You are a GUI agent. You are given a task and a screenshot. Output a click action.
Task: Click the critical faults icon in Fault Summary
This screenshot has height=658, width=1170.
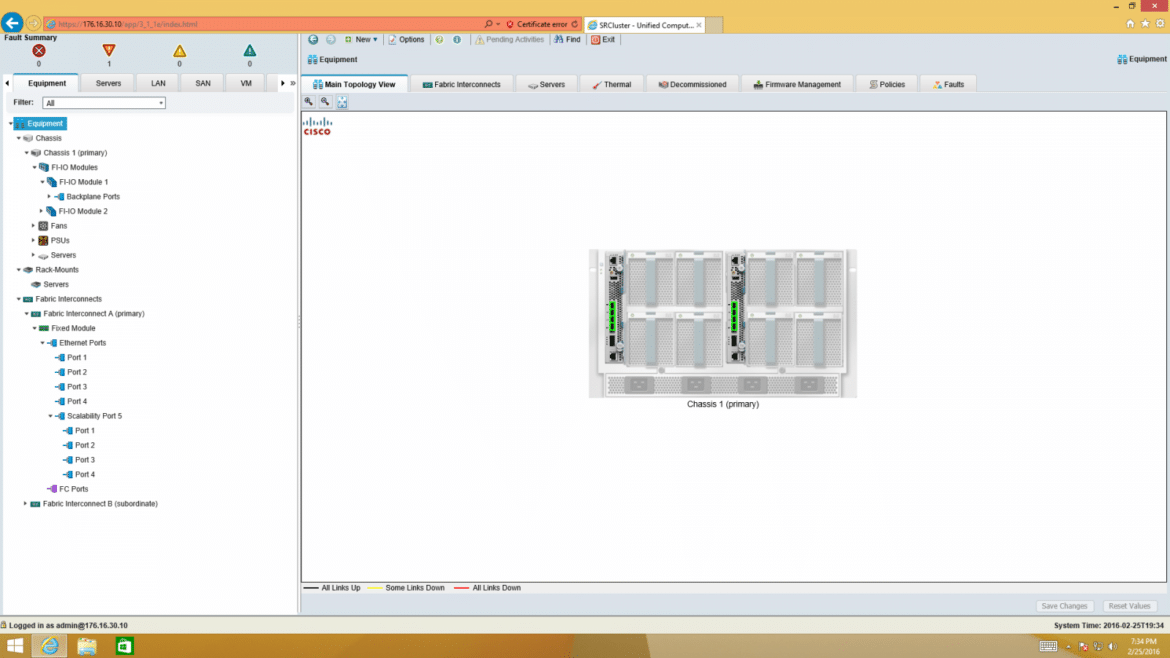point(39,51)
